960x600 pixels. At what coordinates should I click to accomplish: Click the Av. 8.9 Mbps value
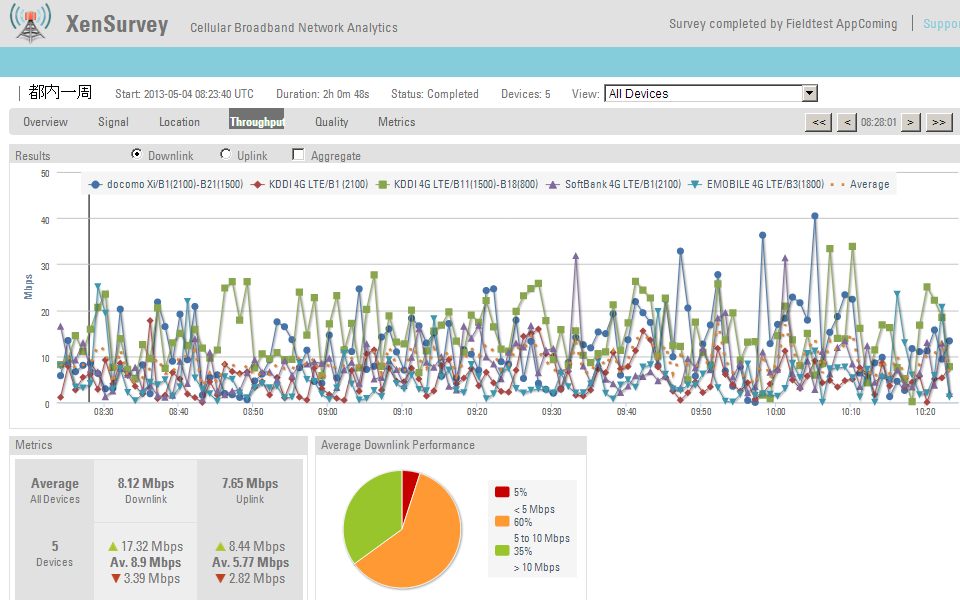pos(146,562)
